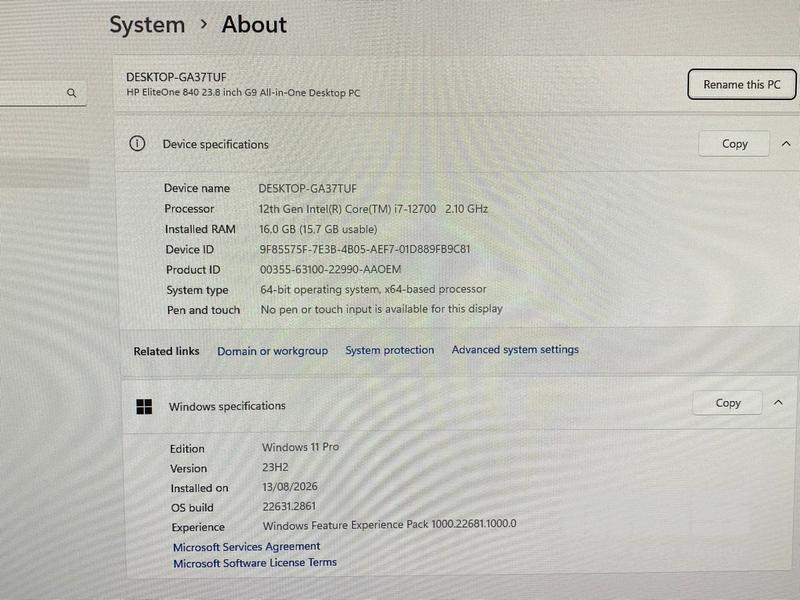Click the Pen and touch label
Image resolution: width=800 pixels, height=600 pixels.
pyautogui.click(x=203, y=310)
